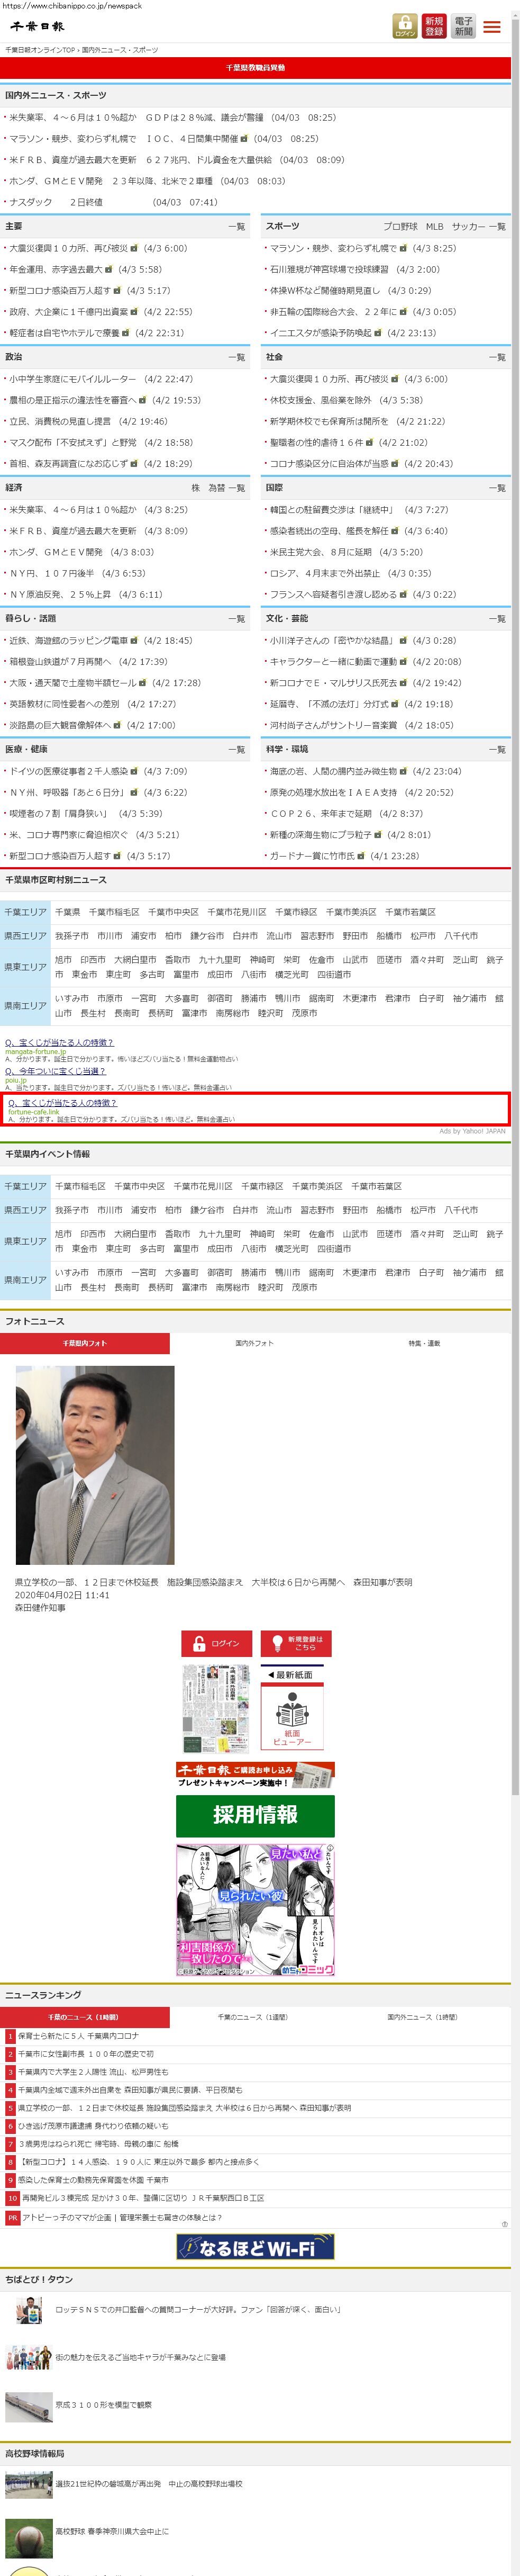The image size is (520, 2576).
Task: Select 千葉県 in the area news list
Action: click(67, 912)
